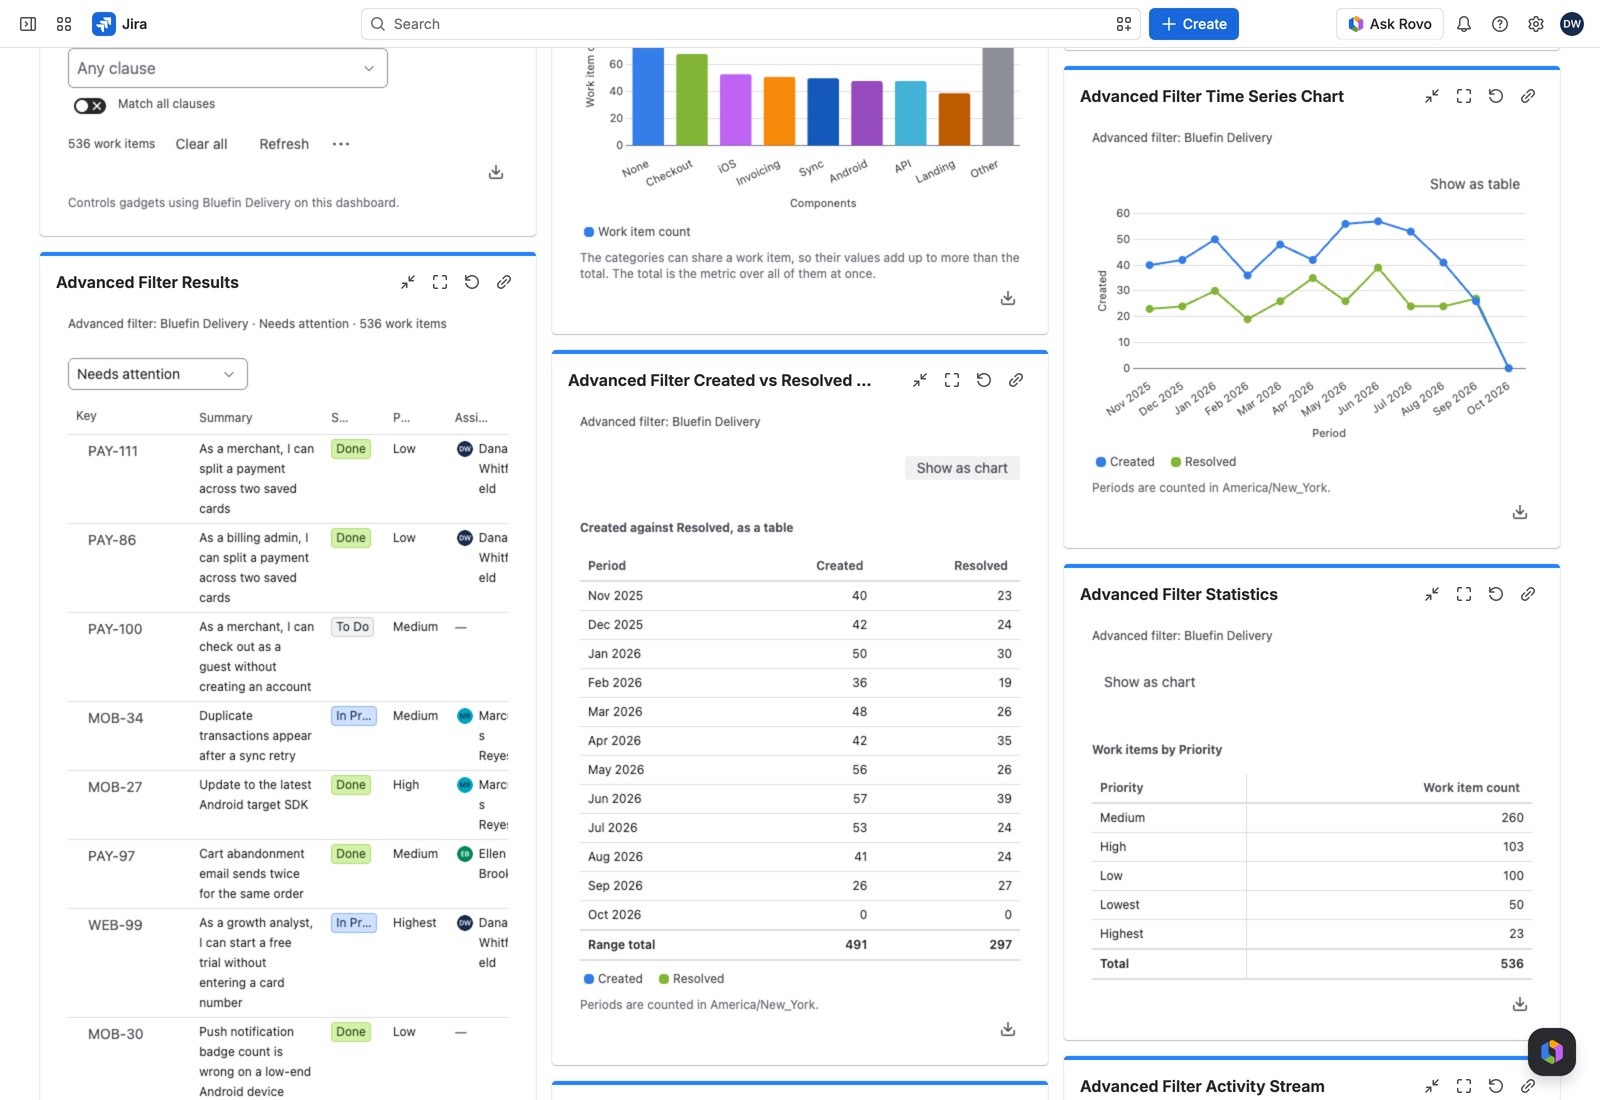Open the notifications bell
The height and width of the screenshot is (1100, 1600).
point(1464,24)
